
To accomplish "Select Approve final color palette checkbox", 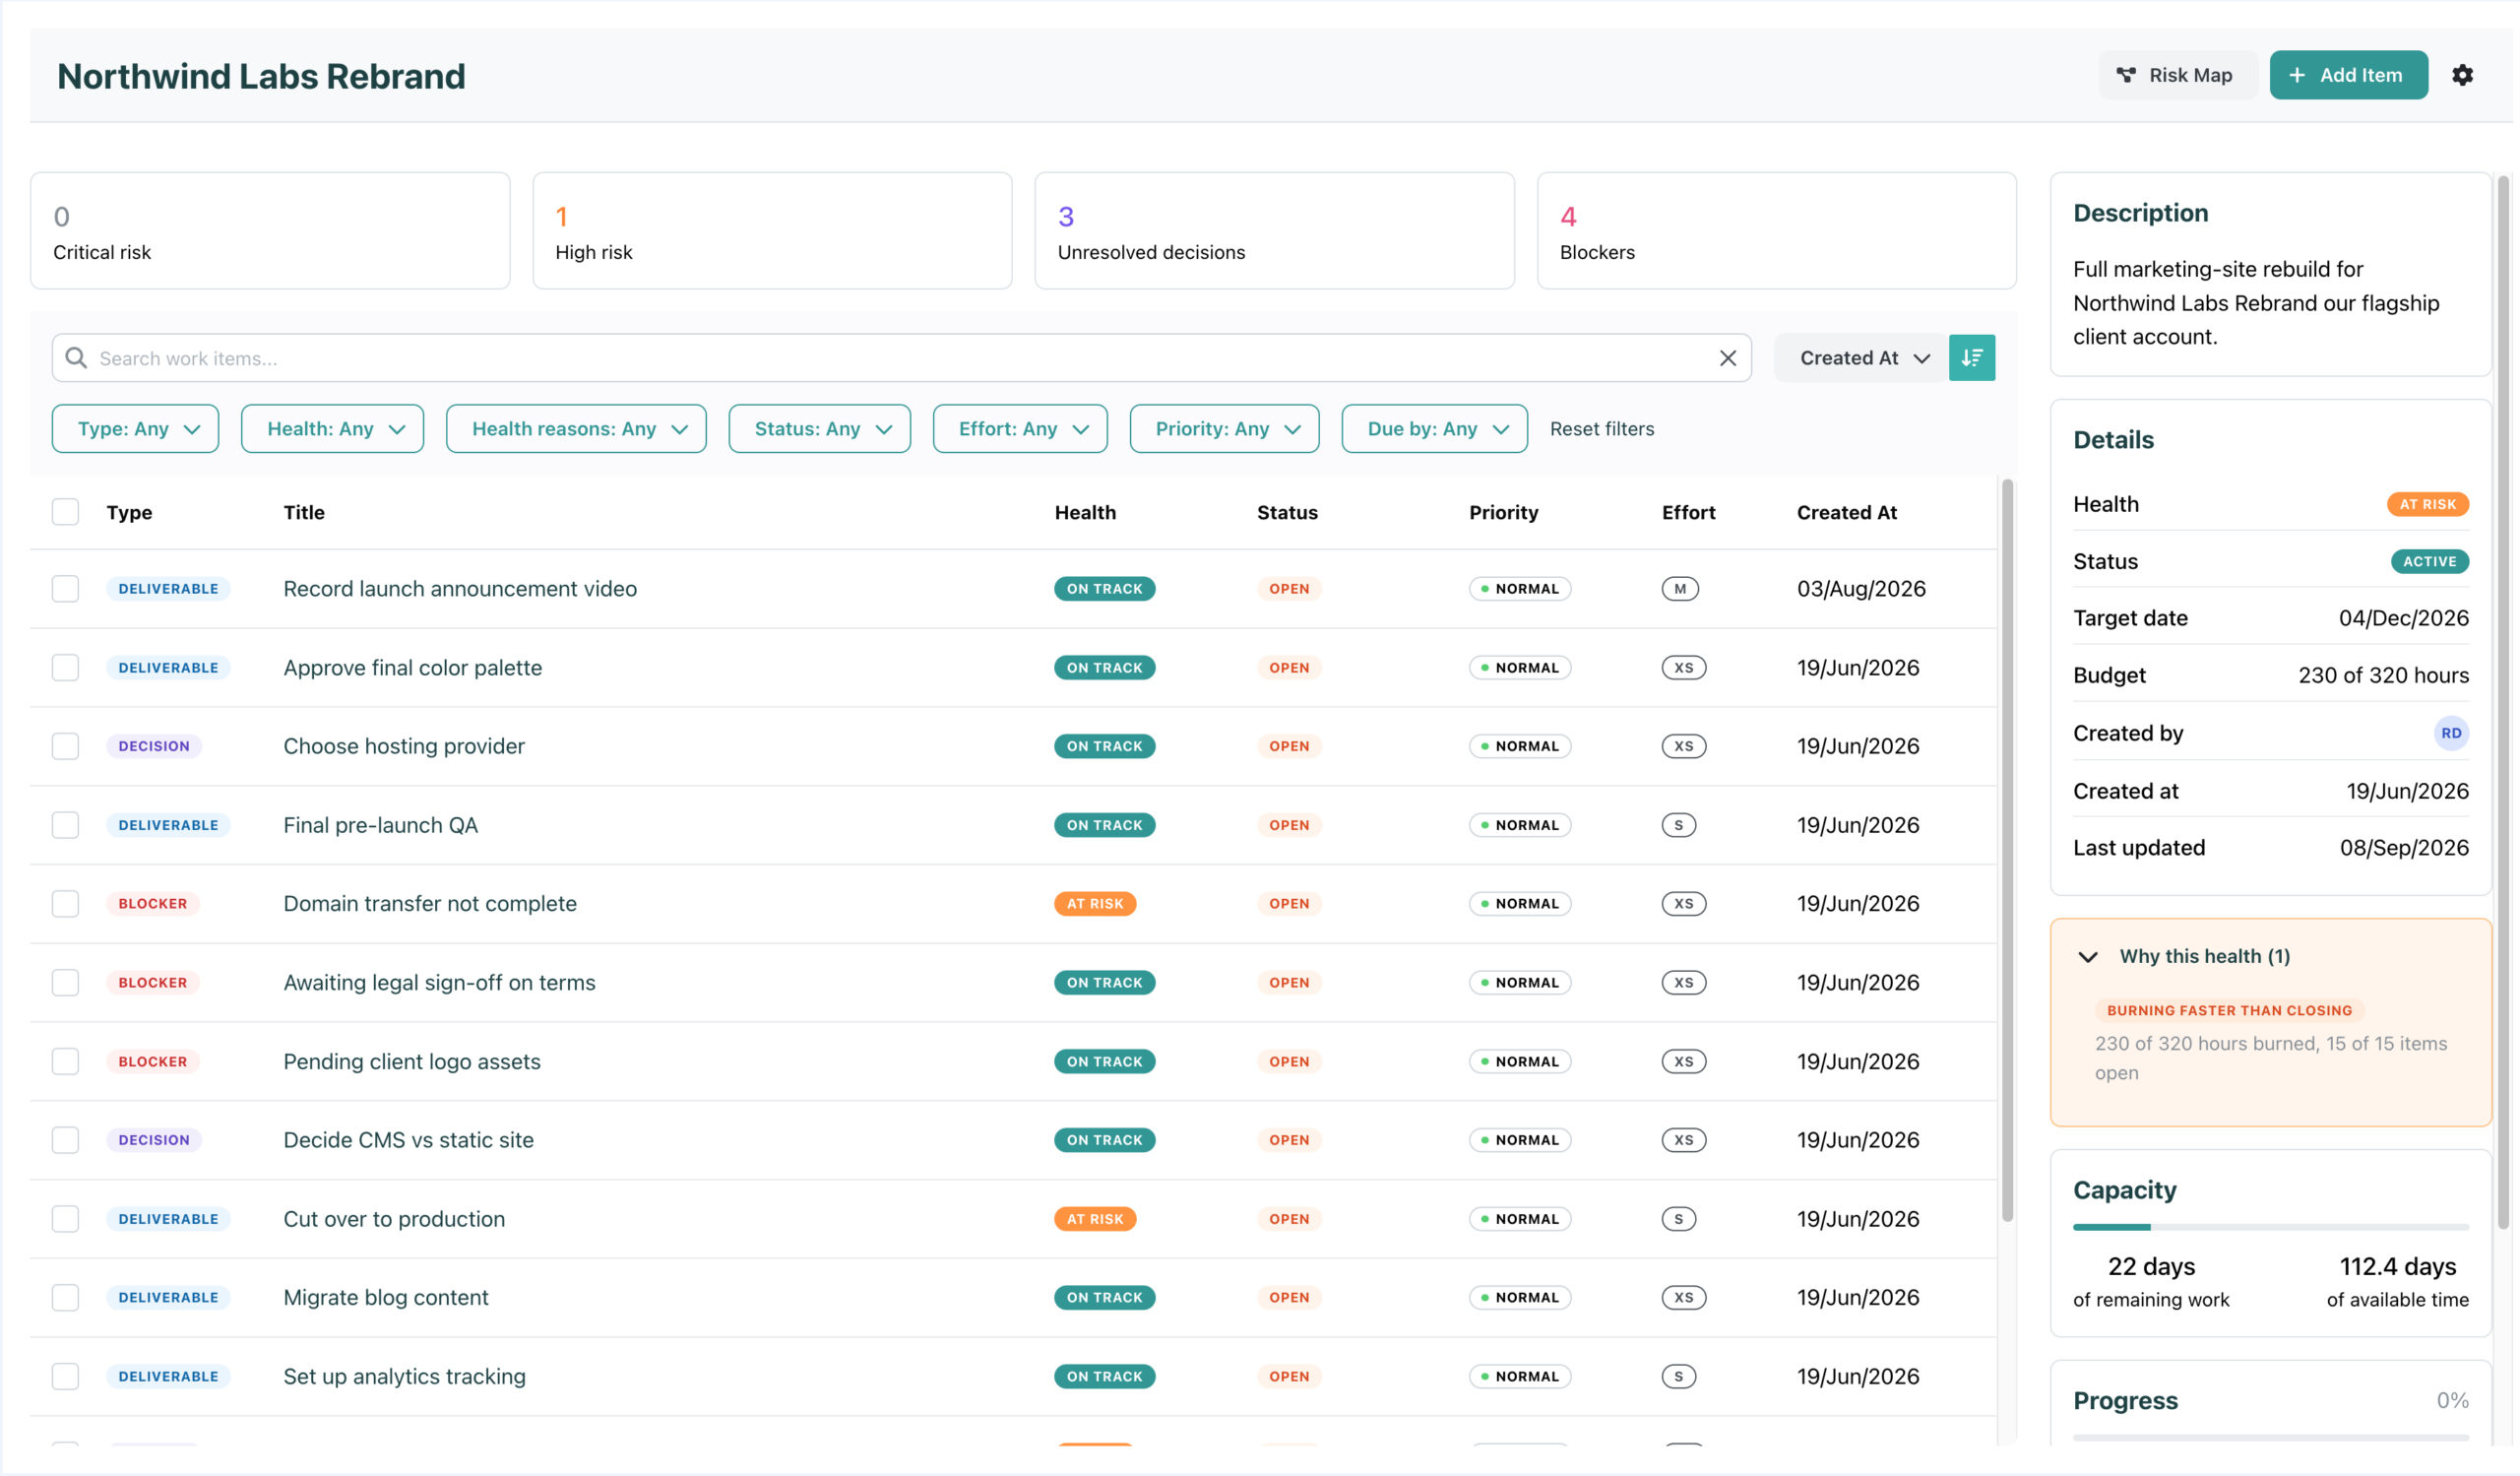I will coord(65,668).
